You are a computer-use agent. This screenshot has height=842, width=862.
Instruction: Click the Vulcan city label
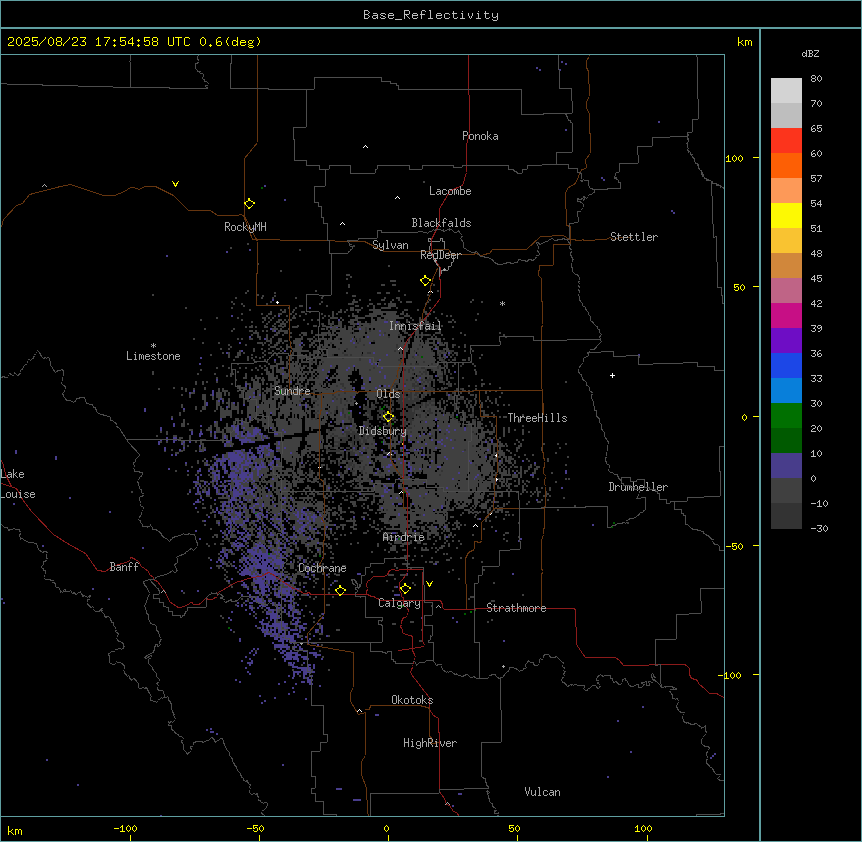543,792
